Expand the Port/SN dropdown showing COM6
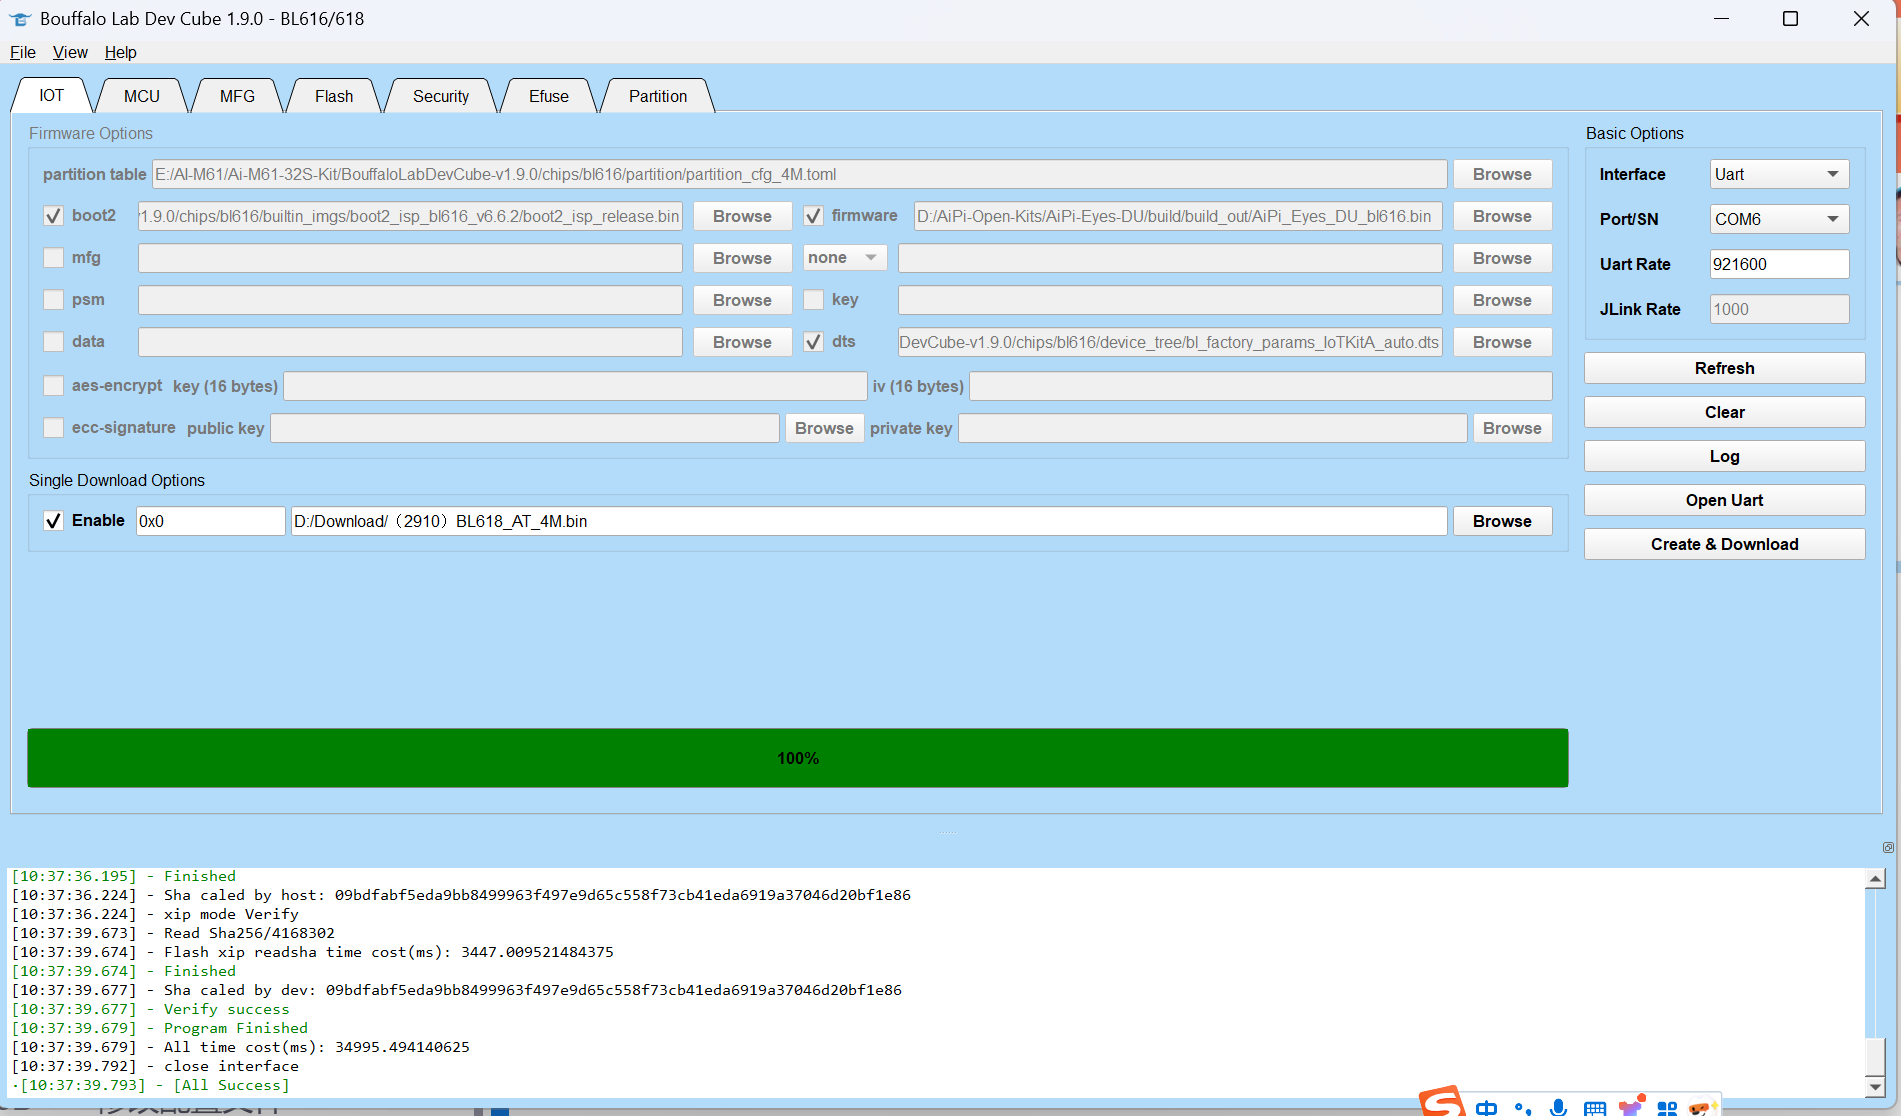Viewport: 1901px width, 1116px height. [1778, 219]
